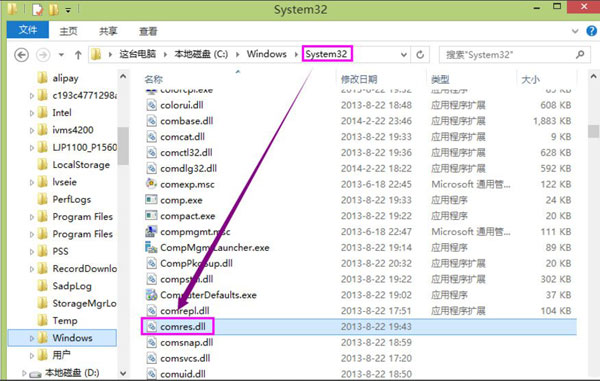Go back with the Back arrow button
Viewport: 600px width, 381px height.
tap(21, 55)
